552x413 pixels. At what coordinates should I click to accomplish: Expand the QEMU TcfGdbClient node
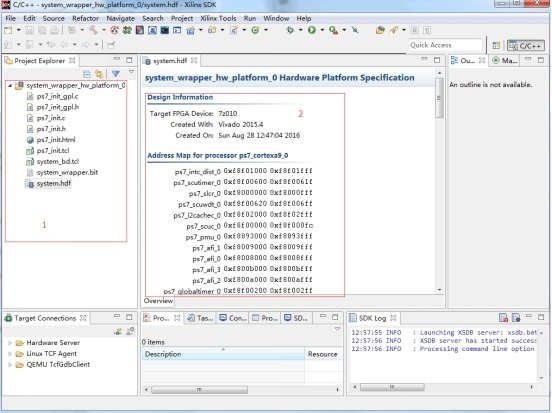click(10, 364)
